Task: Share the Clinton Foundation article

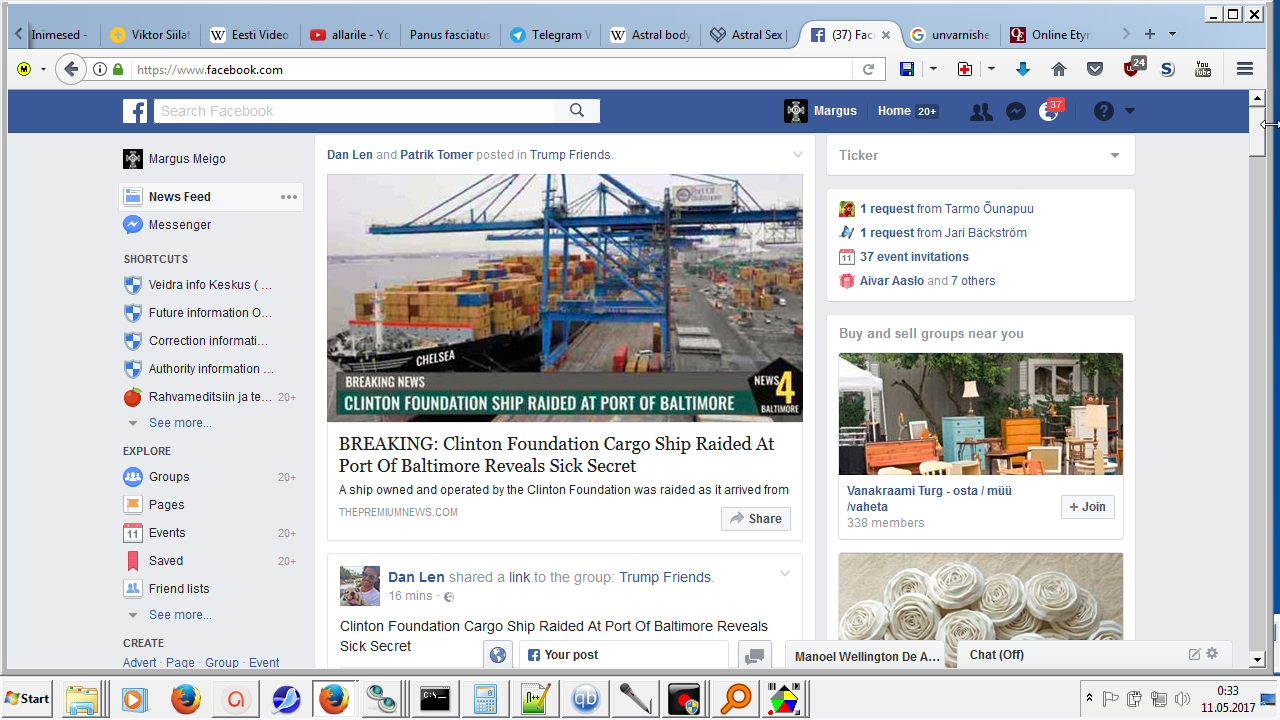Action: 756,519
